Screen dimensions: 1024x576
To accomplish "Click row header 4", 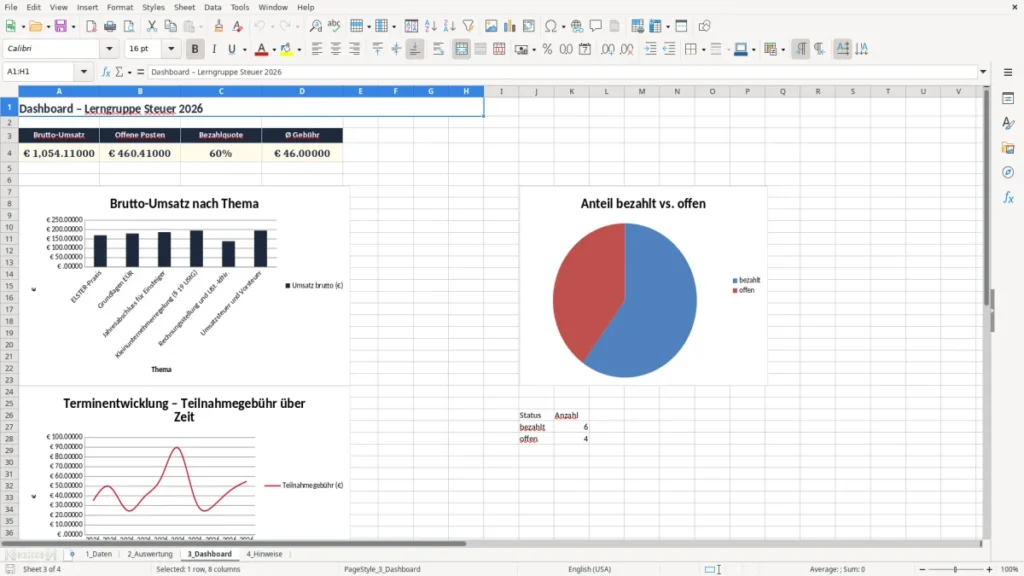I will coord(9,153).
